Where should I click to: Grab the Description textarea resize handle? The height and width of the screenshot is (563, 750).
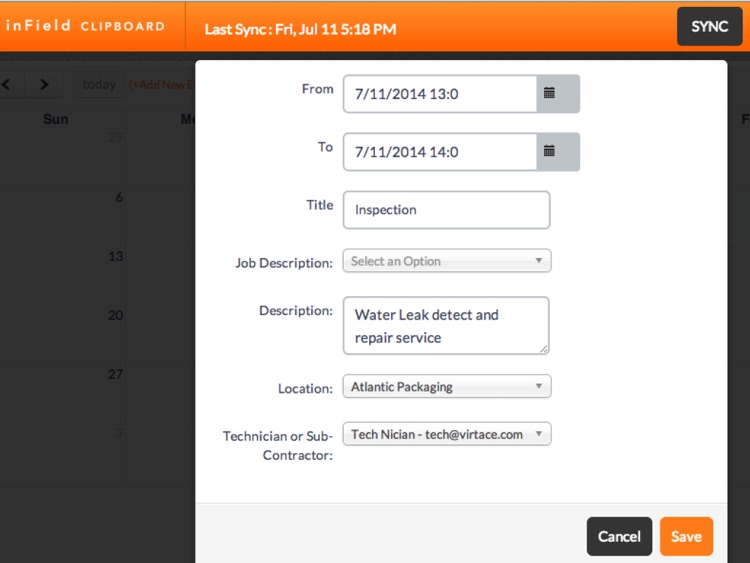point(544,349)
